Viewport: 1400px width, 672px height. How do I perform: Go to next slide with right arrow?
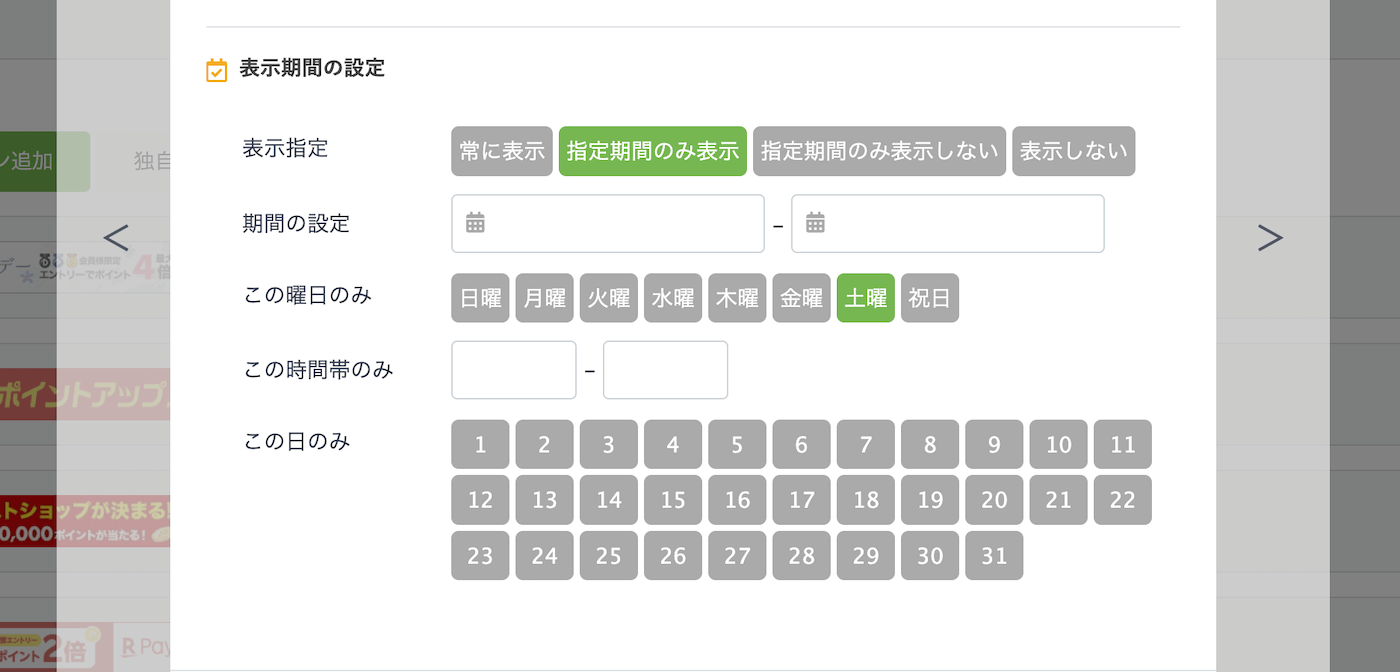coord(1269,238)
